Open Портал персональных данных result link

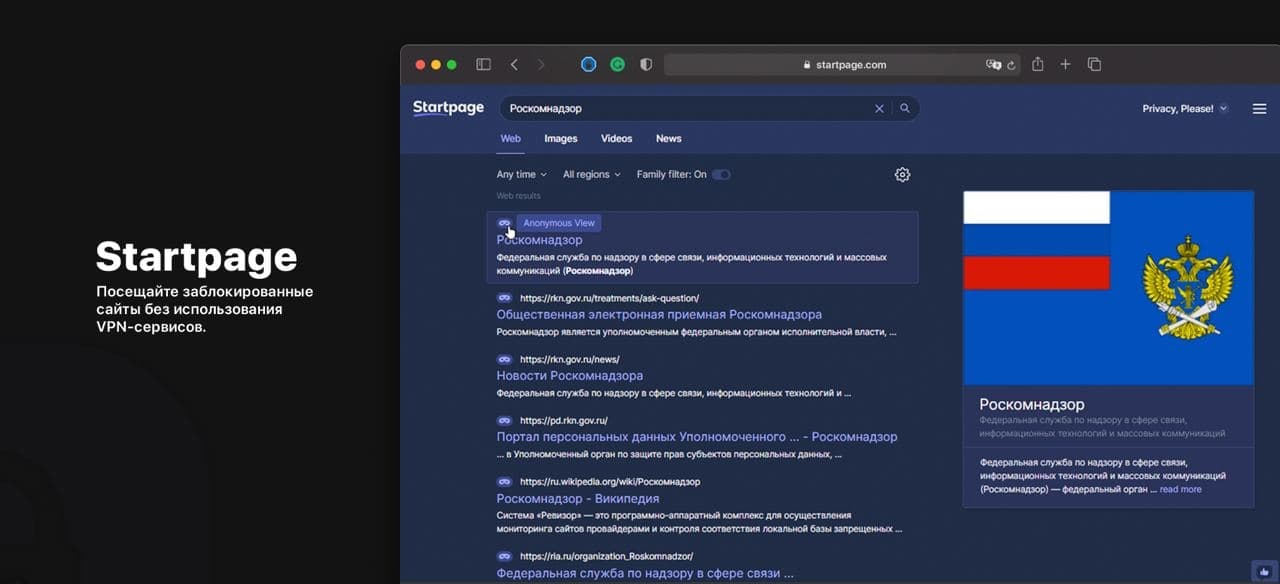[697, 437]
